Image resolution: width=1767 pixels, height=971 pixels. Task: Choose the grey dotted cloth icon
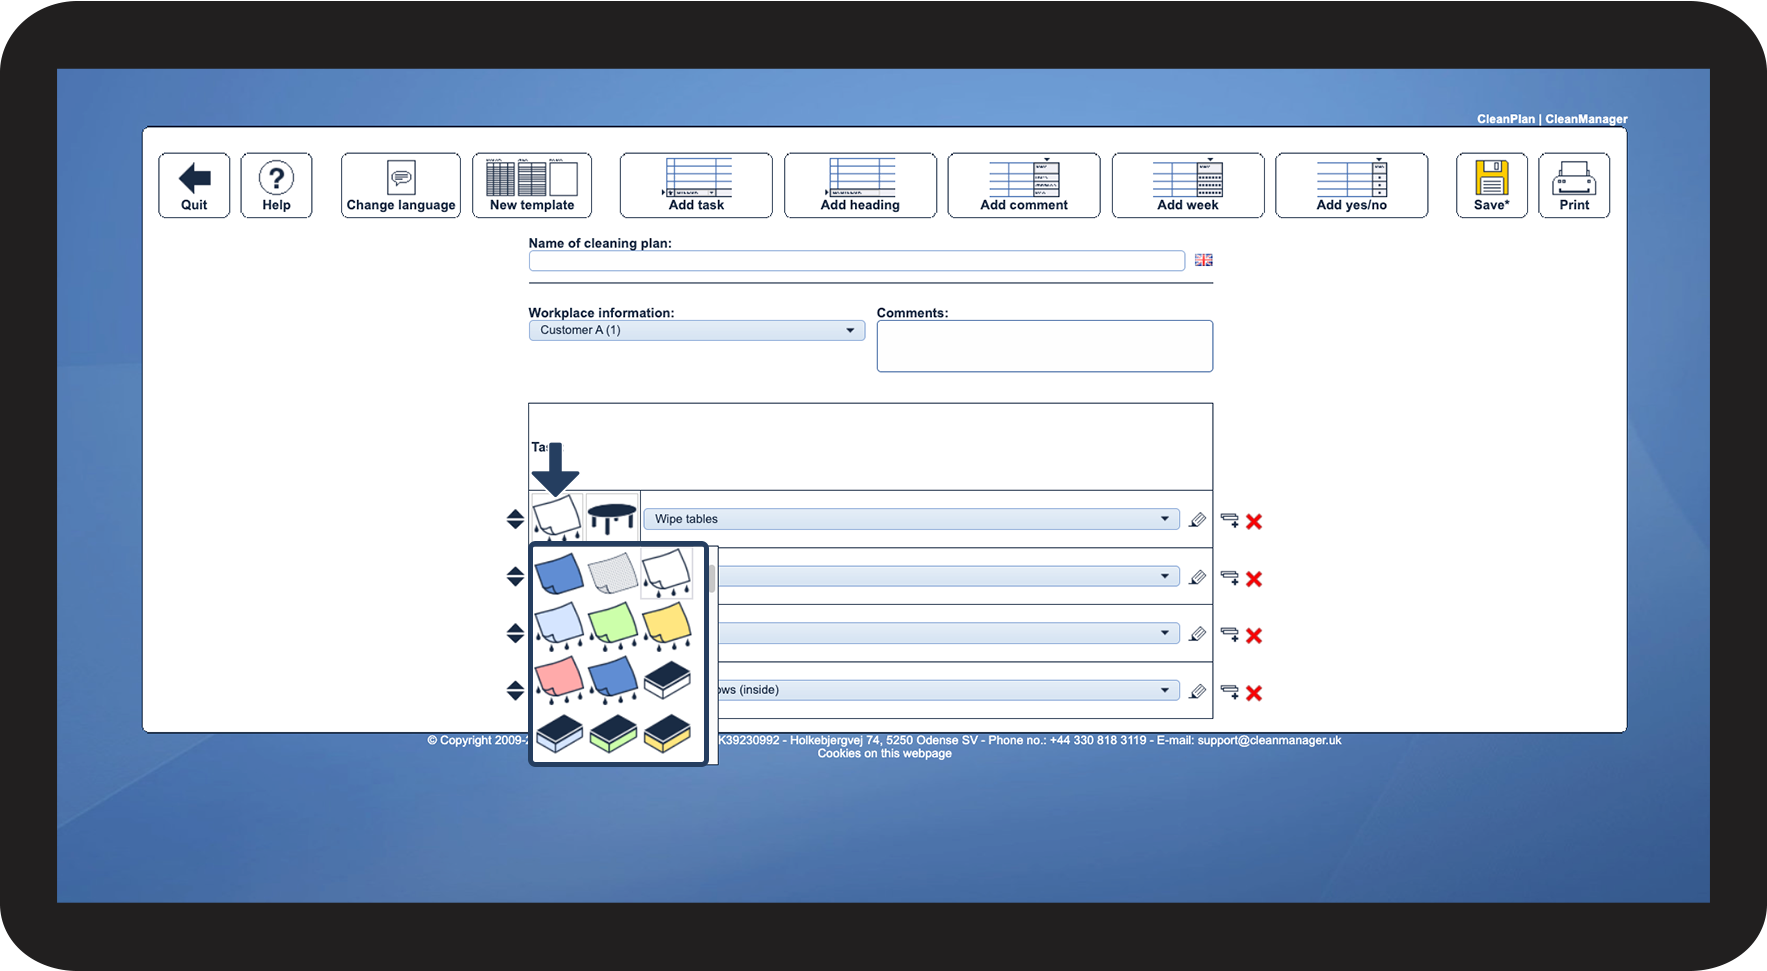pos(613,574)
